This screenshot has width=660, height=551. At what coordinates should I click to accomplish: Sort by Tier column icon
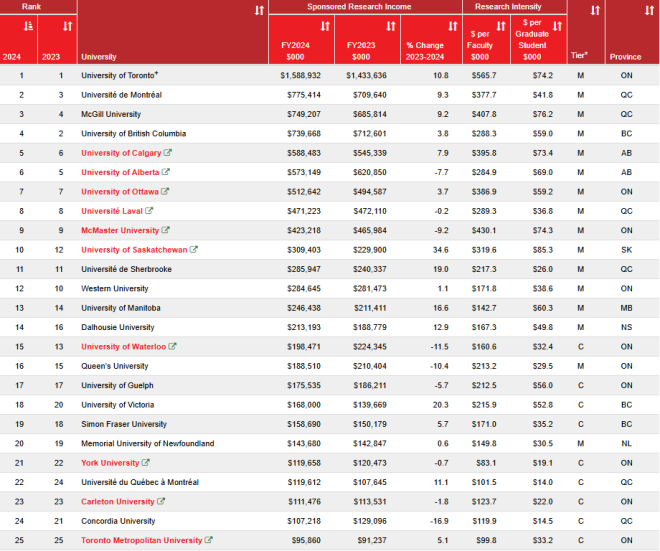(595, 10)
